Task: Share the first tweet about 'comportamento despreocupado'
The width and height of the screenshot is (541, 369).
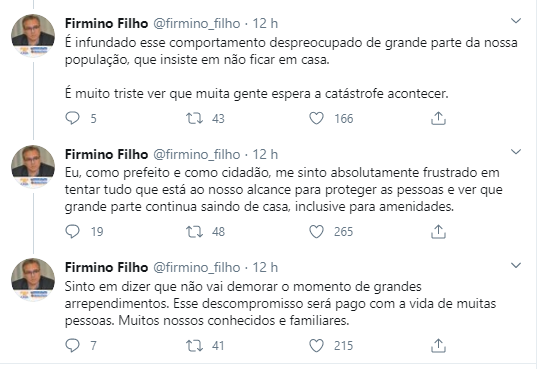Action: tap(438, 118)
